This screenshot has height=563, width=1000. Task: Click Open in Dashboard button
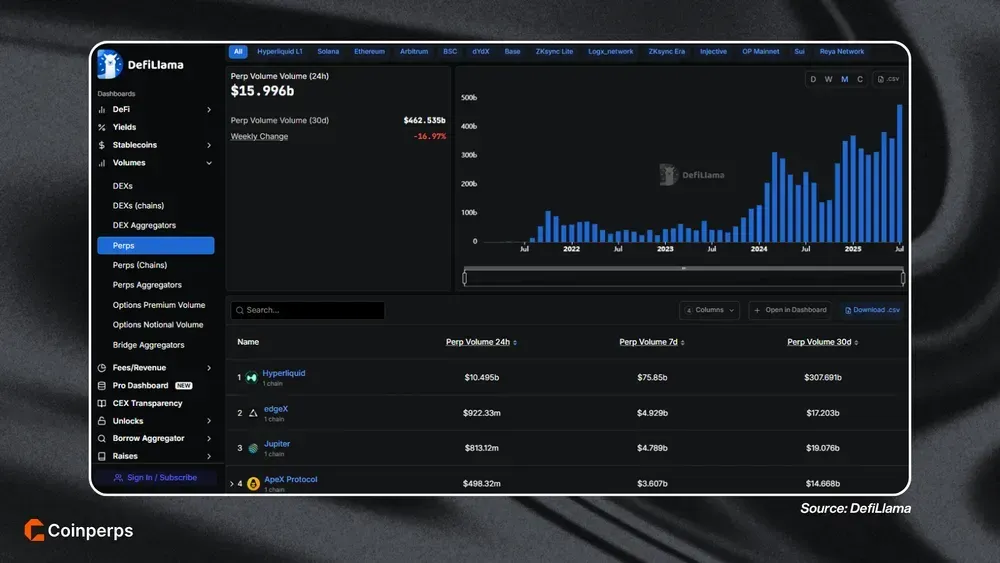tap(790, 311)
